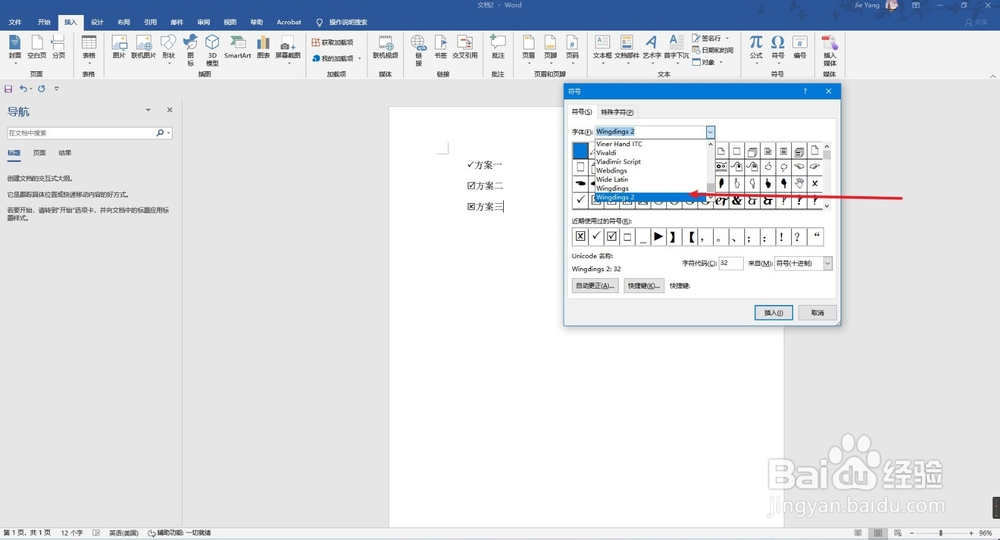Open the Icons (图标) ribbon button
The width and height of the screenshot is (1000, 540).
tap(190, 50)
